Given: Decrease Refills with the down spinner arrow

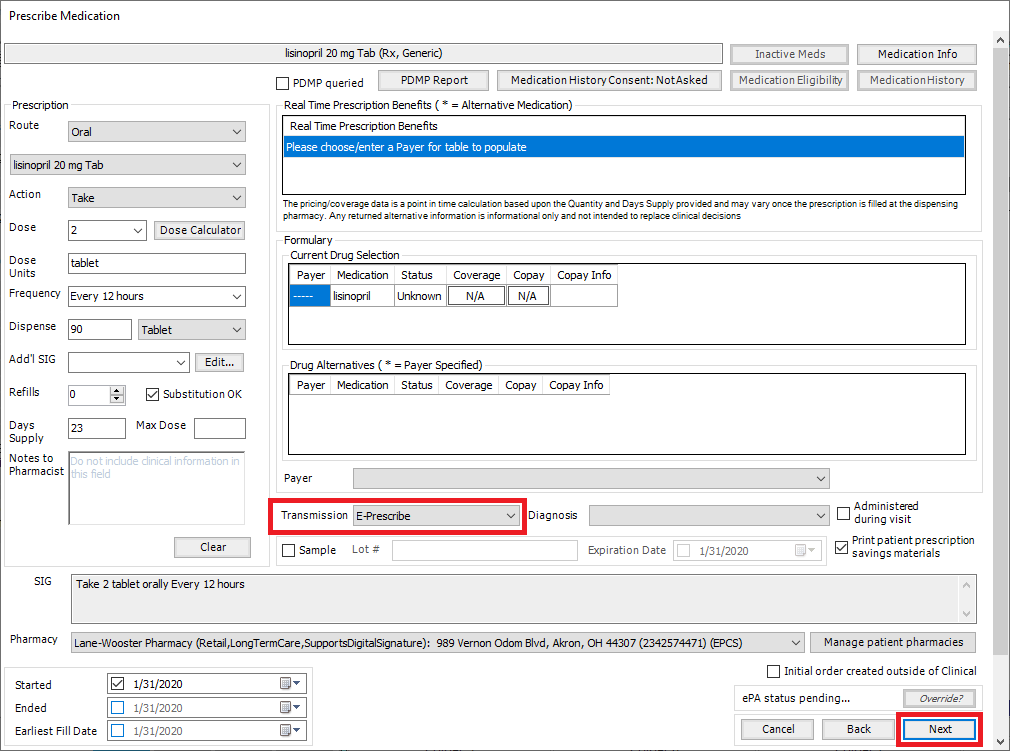Looking at the screenshot, I should click(117, 399).
